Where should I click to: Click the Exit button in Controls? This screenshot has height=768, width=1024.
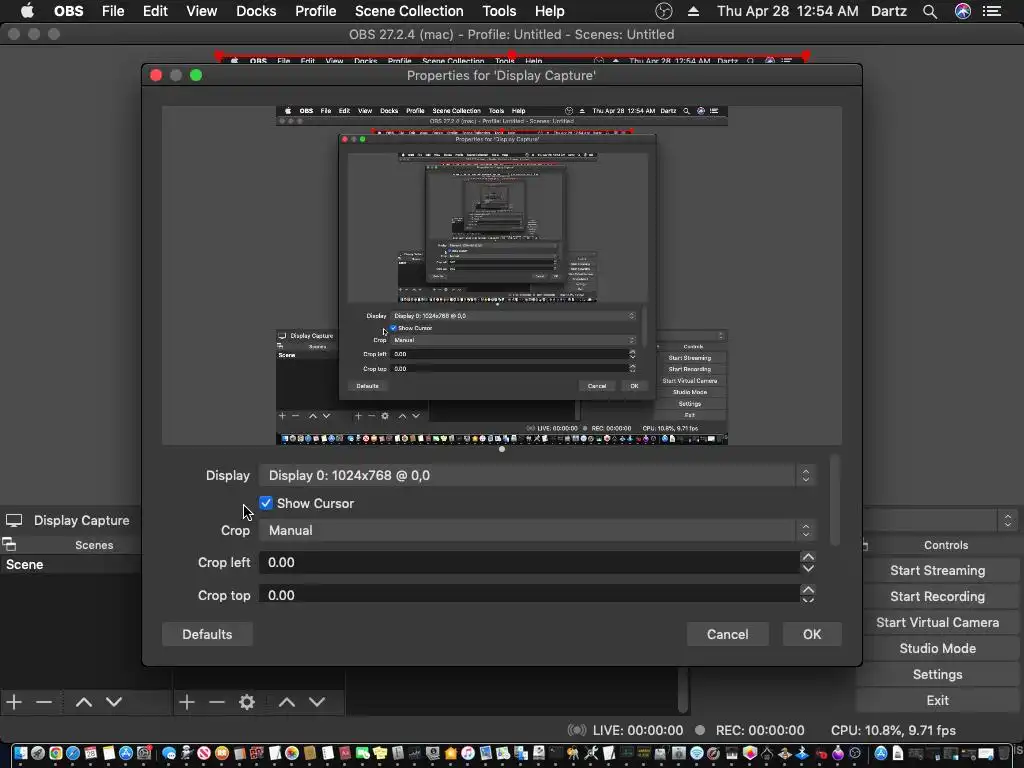tap(937, 700)
